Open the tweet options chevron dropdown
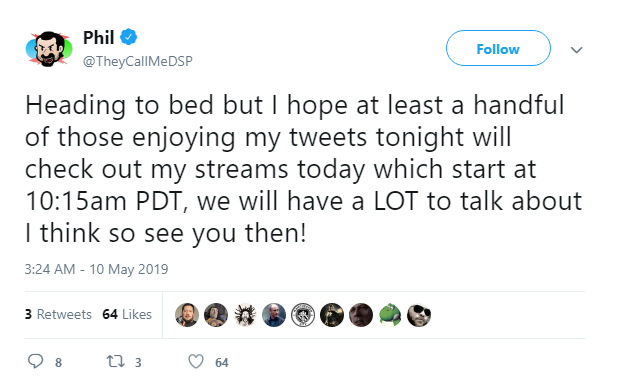617x389 pixels. click(576, 50)
